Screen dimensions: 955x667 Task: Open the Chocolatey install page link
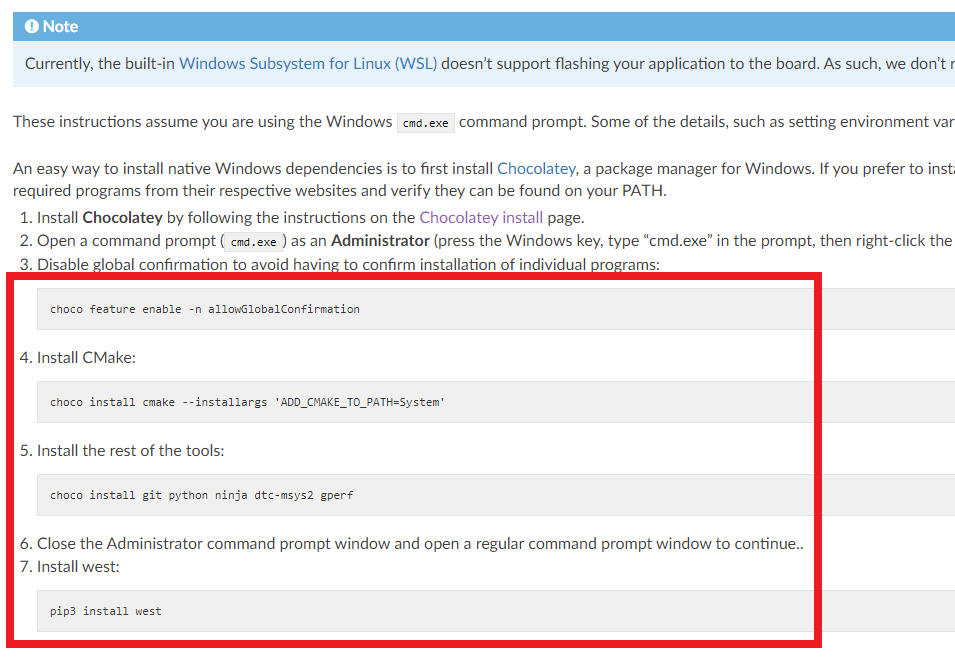pyautogui.click(x=481, y=217)
